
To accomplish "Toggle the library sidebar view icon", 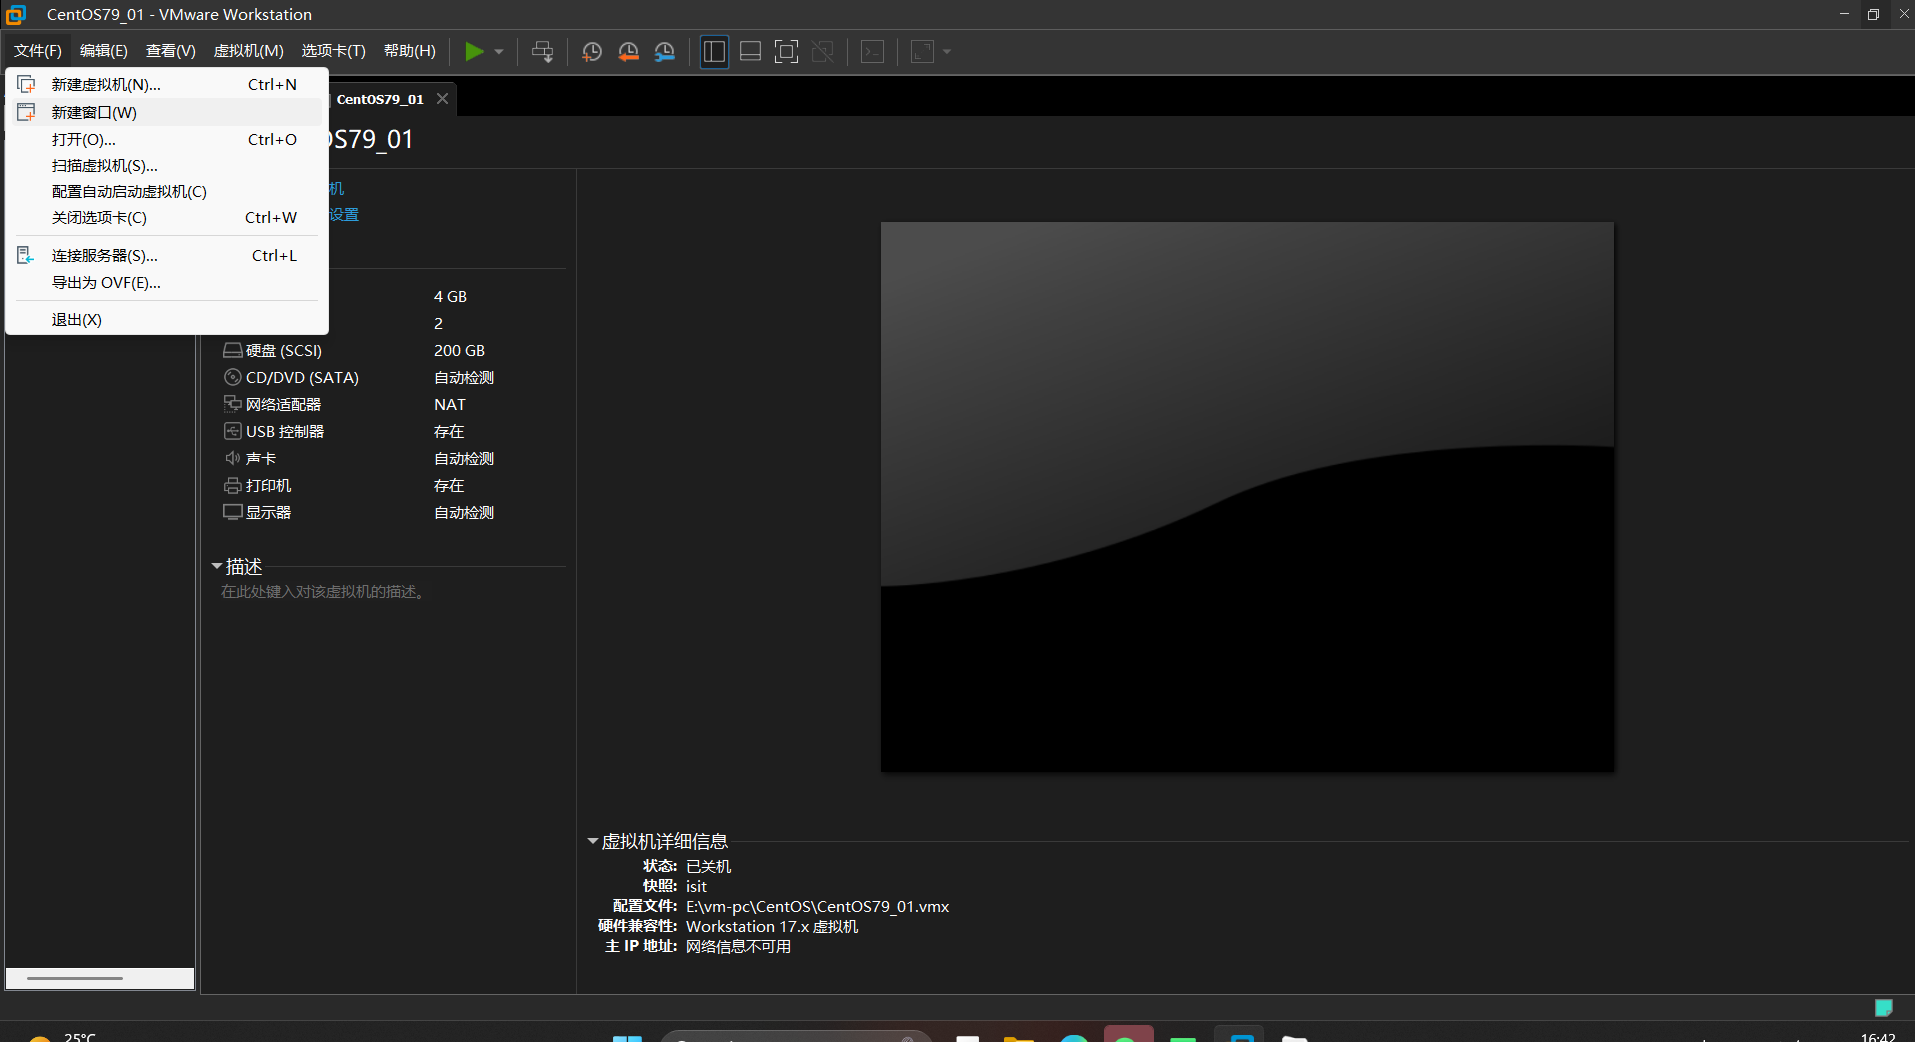I will pos(714,52).
